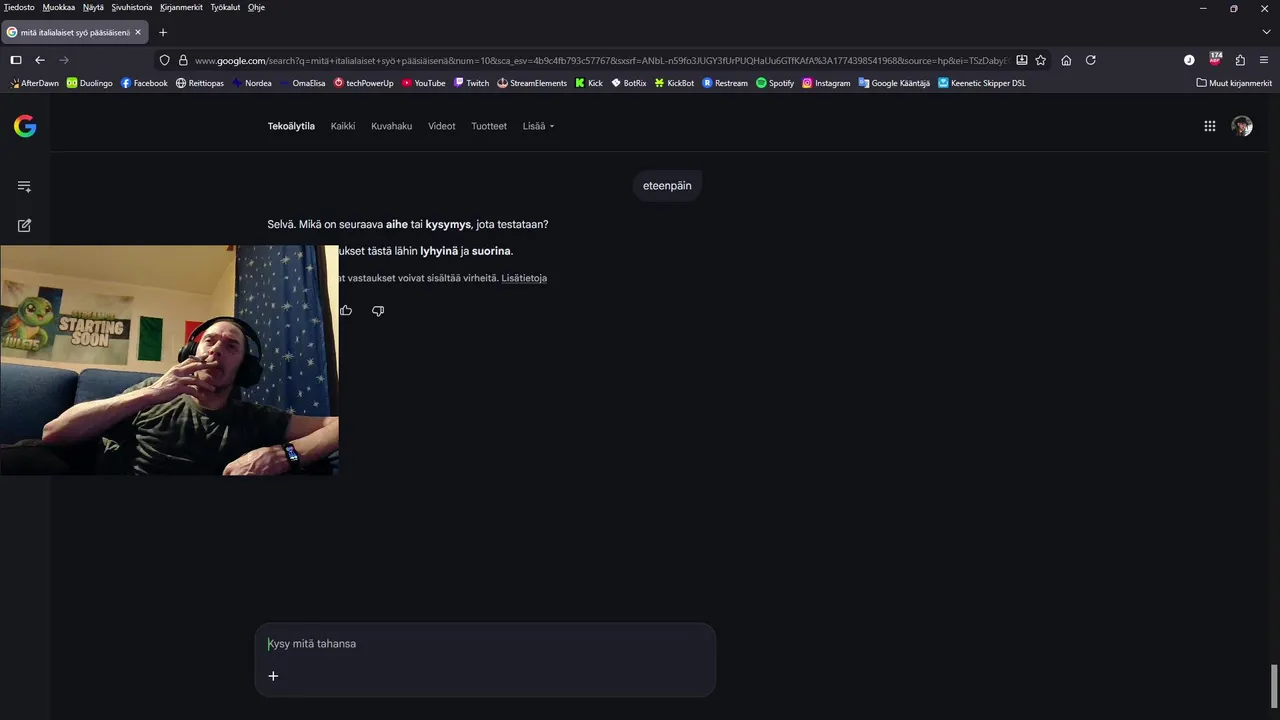Open the Facebook bookmark
This screenshot has width=1280, height=720.
pos(144,83)
